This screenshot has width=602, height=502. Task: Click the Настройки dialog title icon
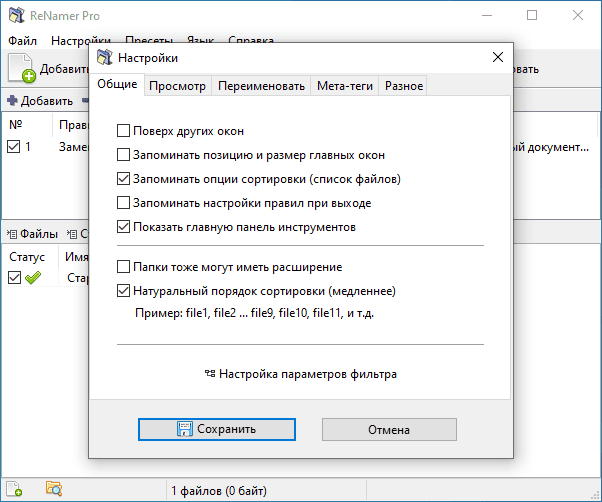(104, 58)
